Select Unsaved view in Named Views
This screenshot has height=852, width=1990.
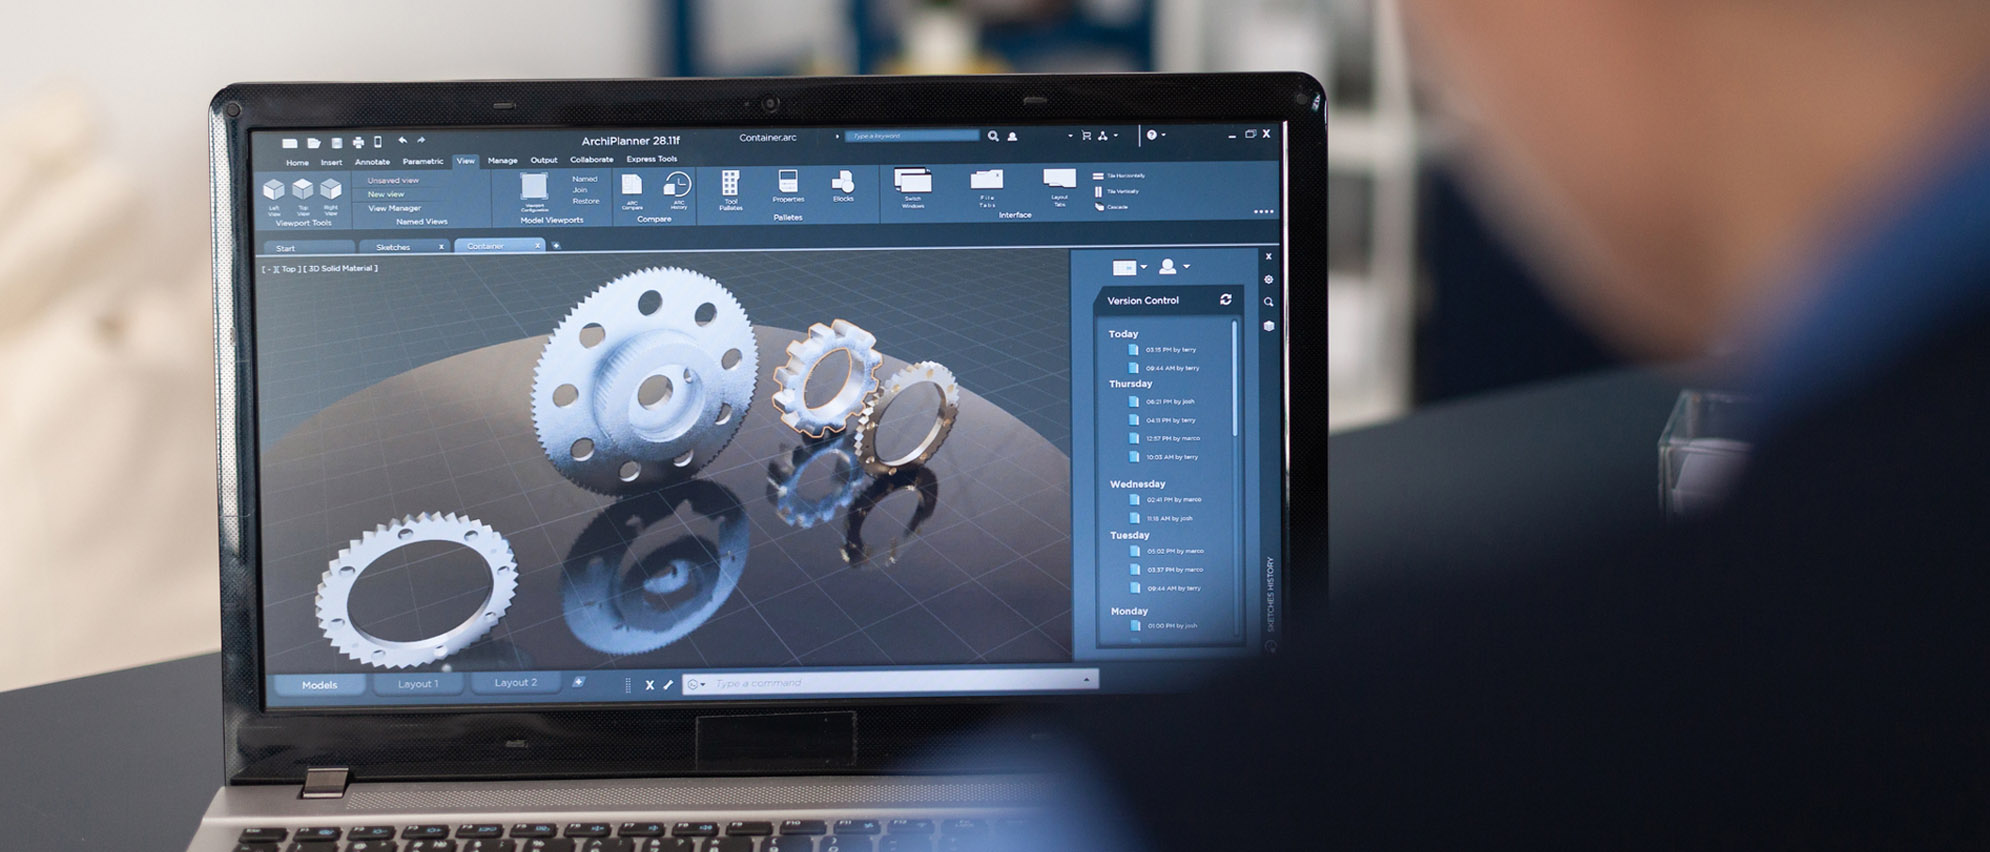click(x=393, y=181)
